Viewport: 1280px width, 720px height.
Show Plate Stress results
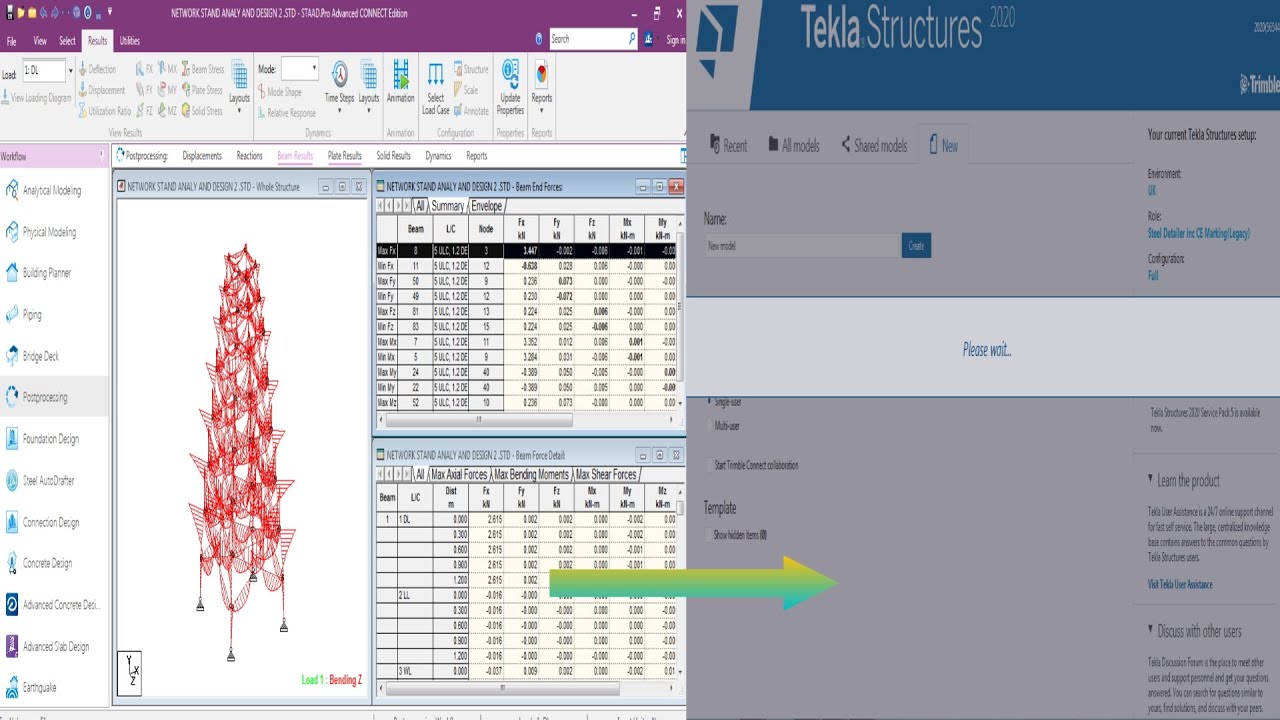coord(201,90)
